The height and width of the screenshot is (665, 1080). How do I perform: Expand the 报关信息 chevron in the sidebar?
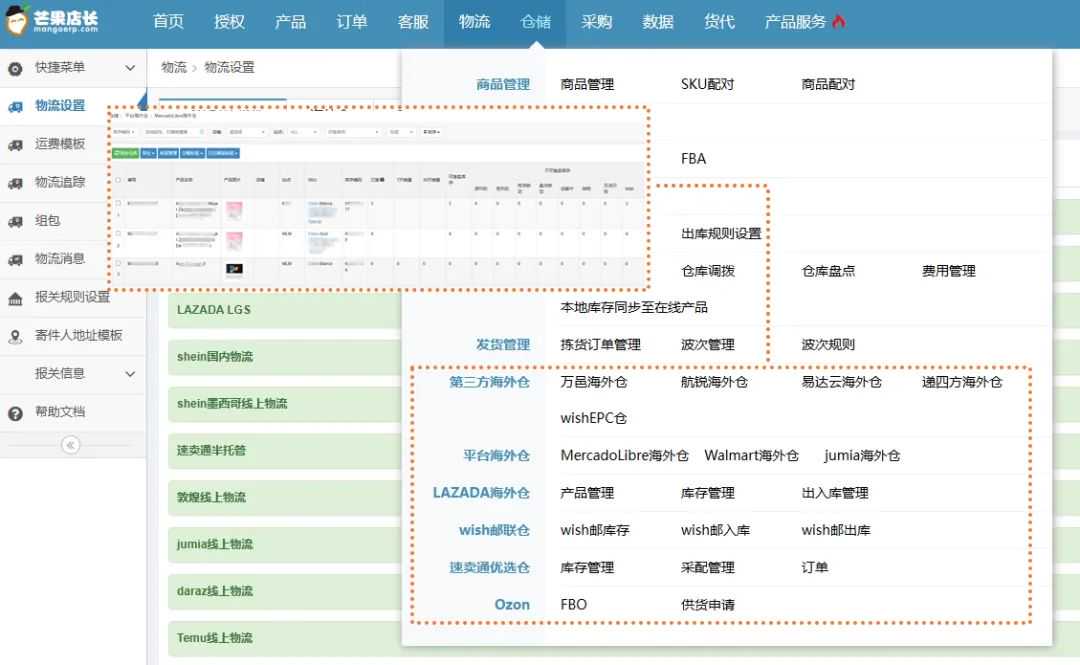[x=130, y=374]
